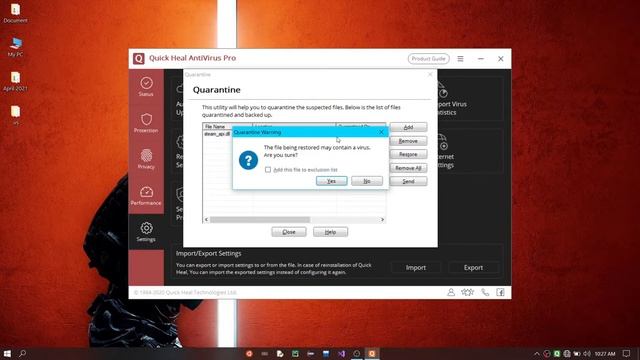
Task: Click the green Quick Heal tray icon
Action: tap(557, 353)
